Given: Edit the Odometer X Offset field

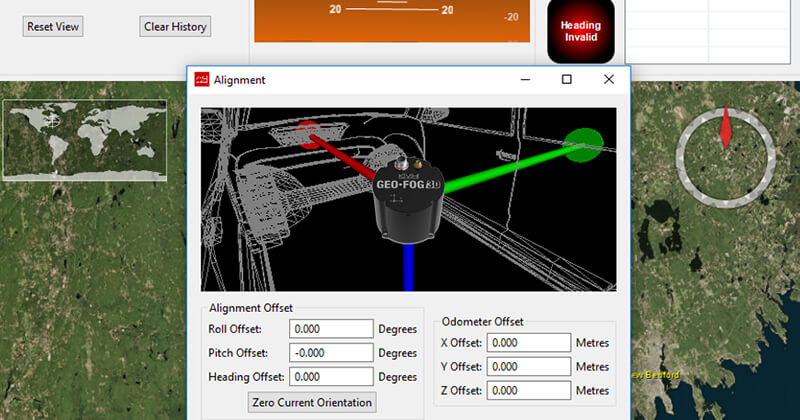Looking at the screenshot, I should 529,342.
